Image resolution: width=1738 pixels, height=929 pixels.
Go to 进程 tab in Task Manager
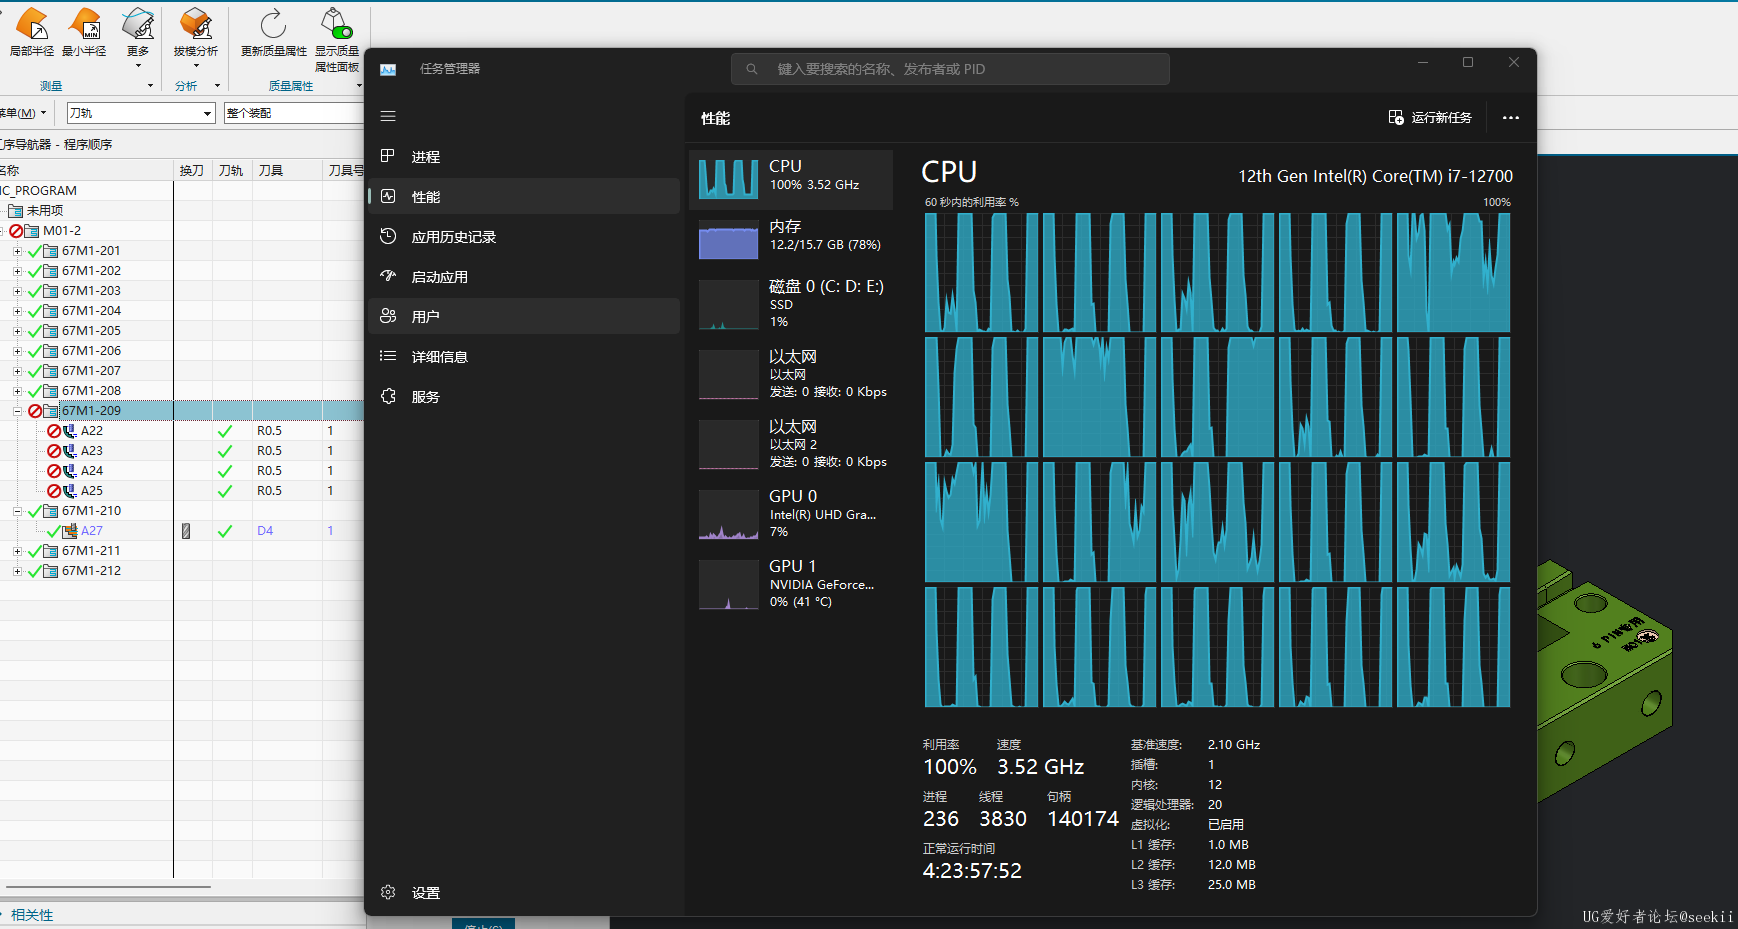tap(524, 156)
